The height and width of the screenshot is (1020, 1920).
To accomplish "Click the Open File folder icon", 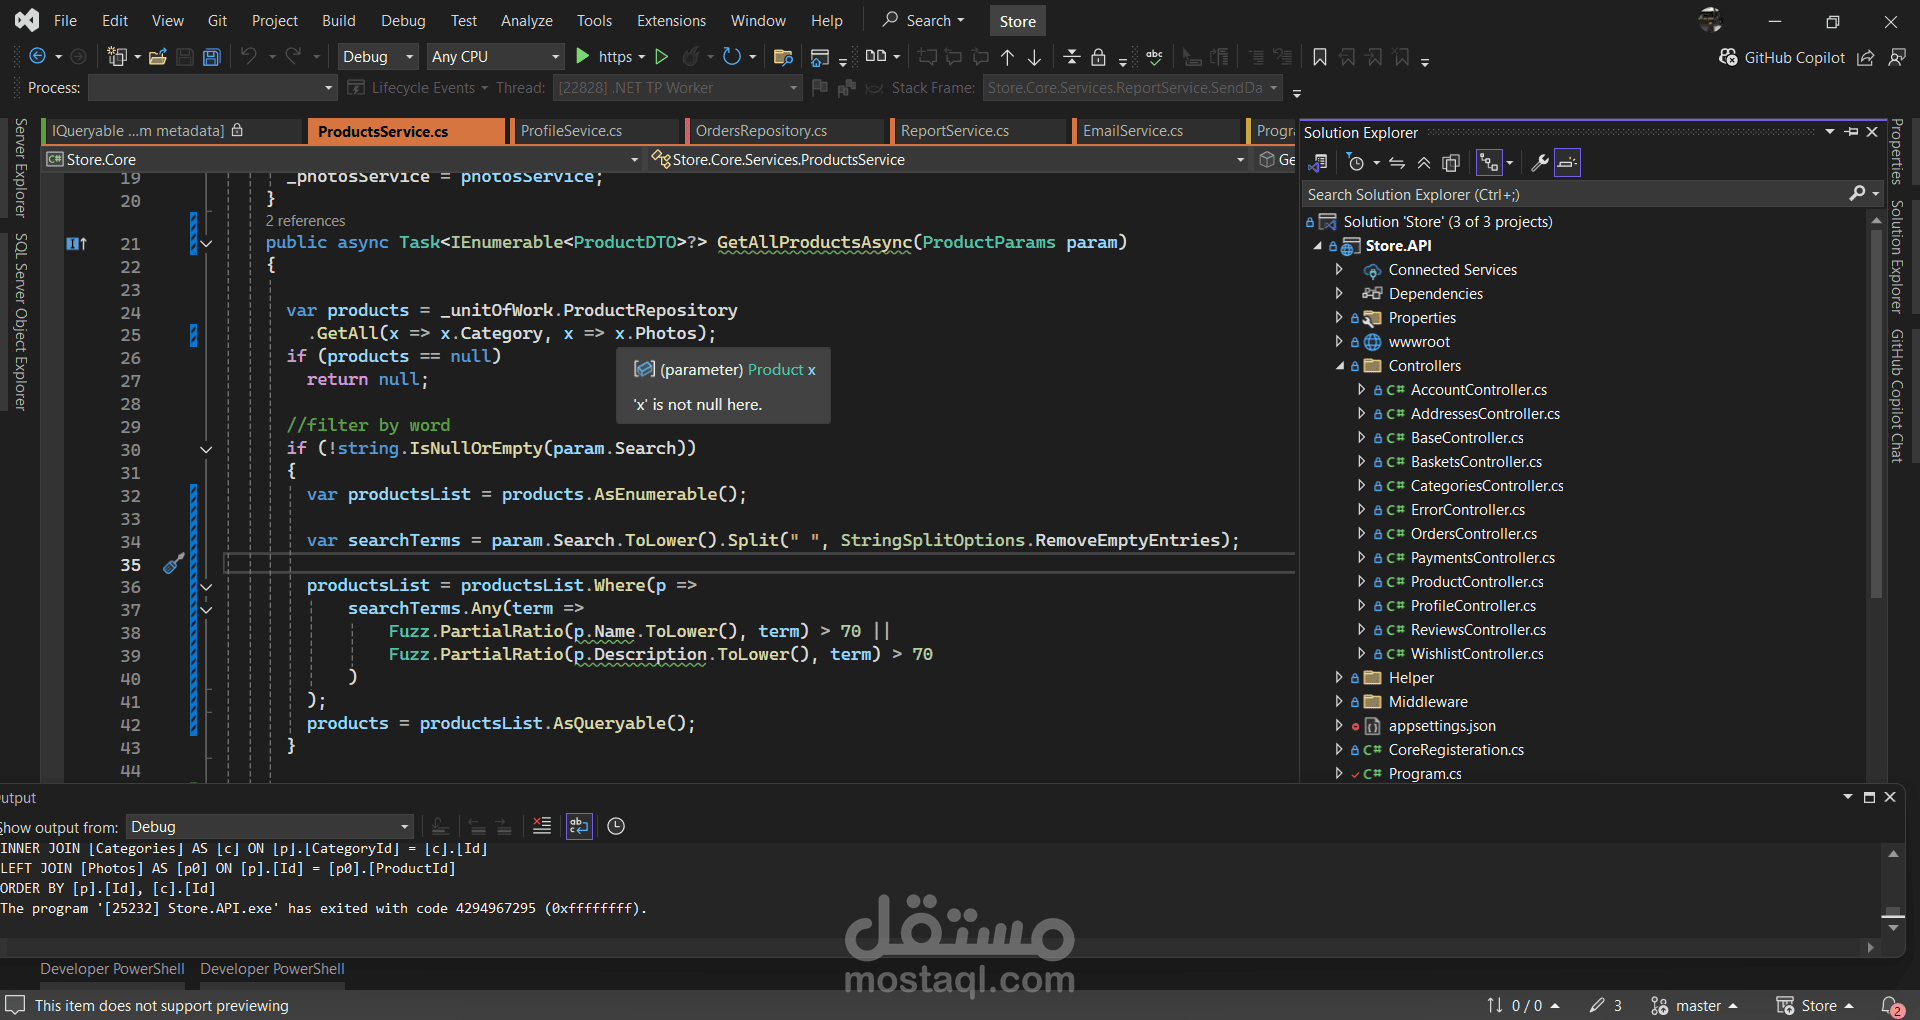I will 157,57.
